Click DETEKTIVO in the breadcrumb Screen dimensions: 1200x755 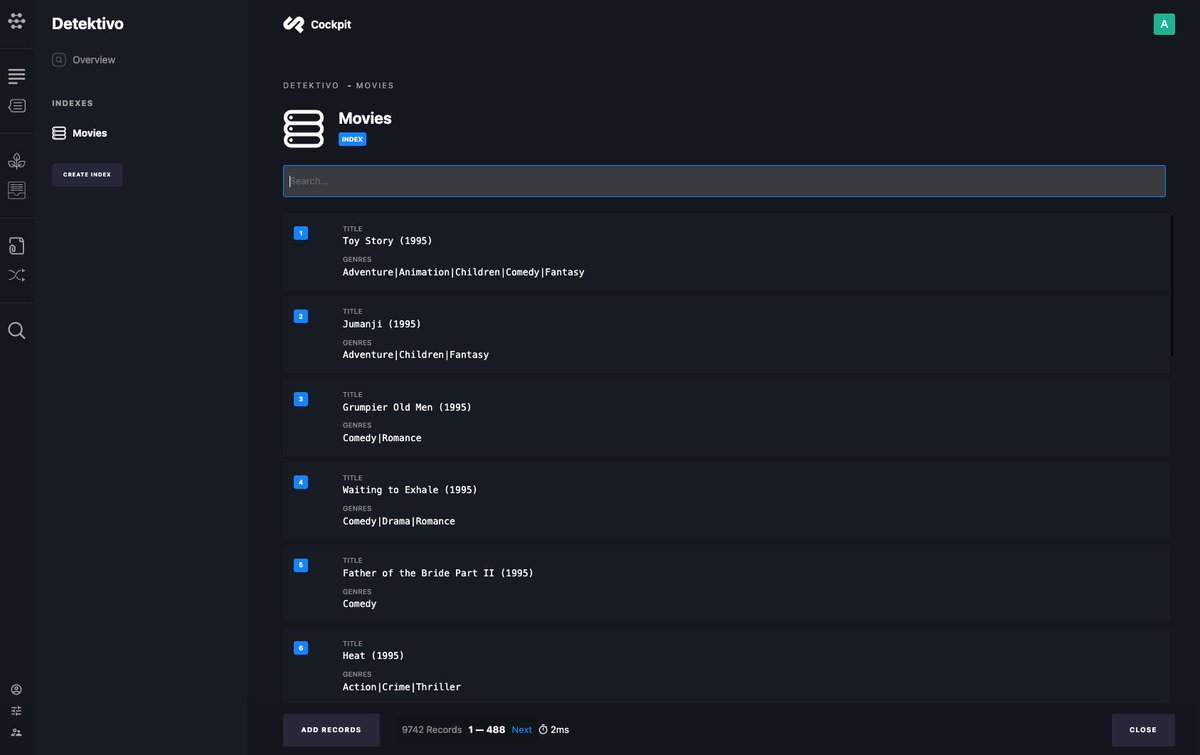coord(311,86)
